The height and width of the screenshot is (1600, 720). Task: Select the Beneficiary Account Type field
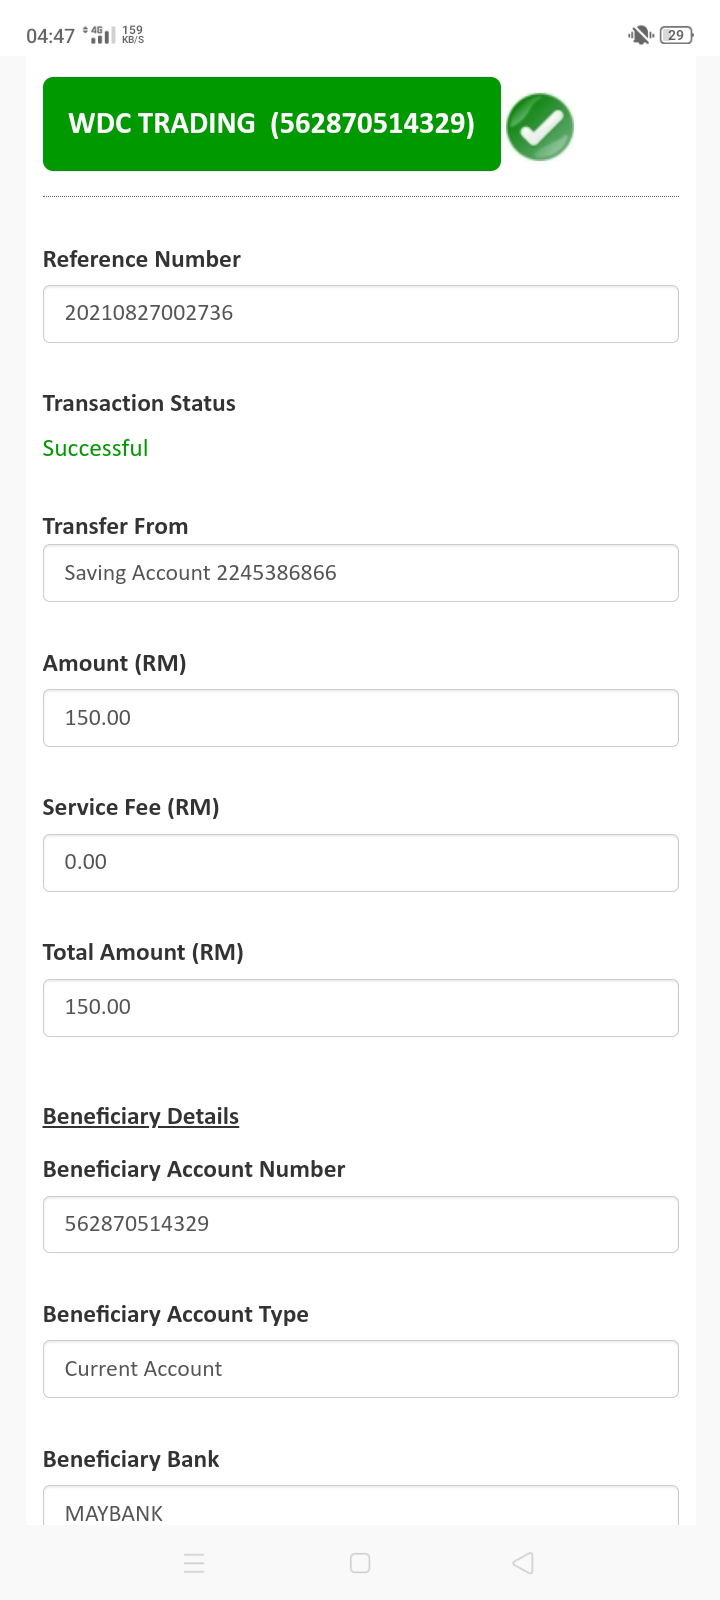tap(361, 1369)
